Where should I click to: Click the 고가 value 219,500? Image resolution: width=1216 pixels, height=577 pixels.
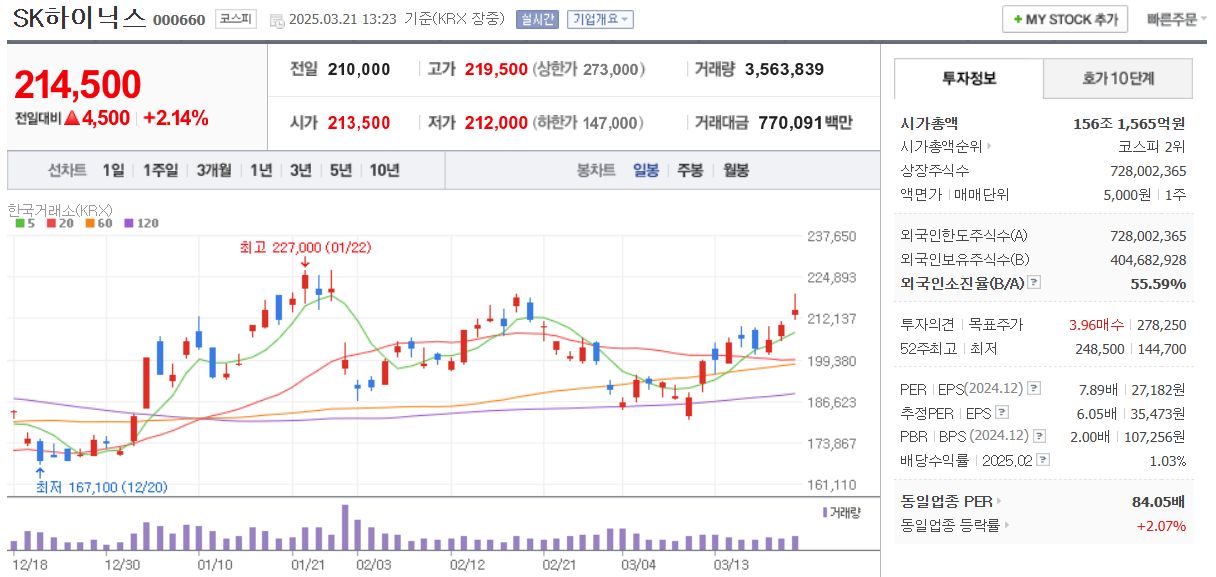click(495, 69)
